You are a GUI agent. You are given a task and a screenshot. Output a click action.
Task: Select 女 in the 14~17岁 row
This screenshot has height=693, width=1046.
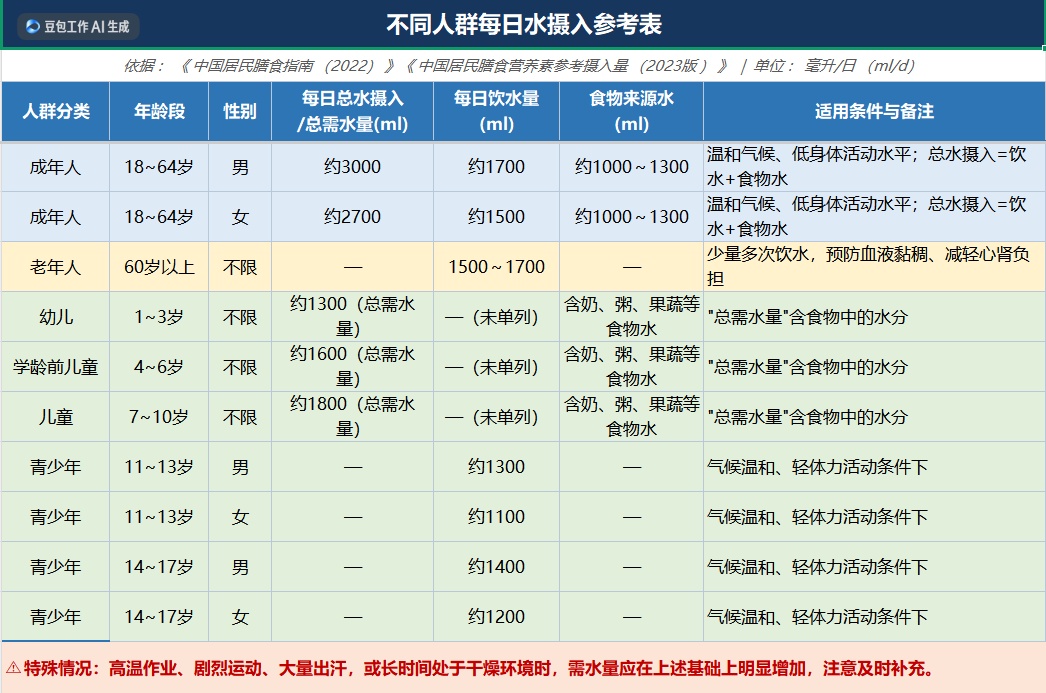(x=239, y=617)
